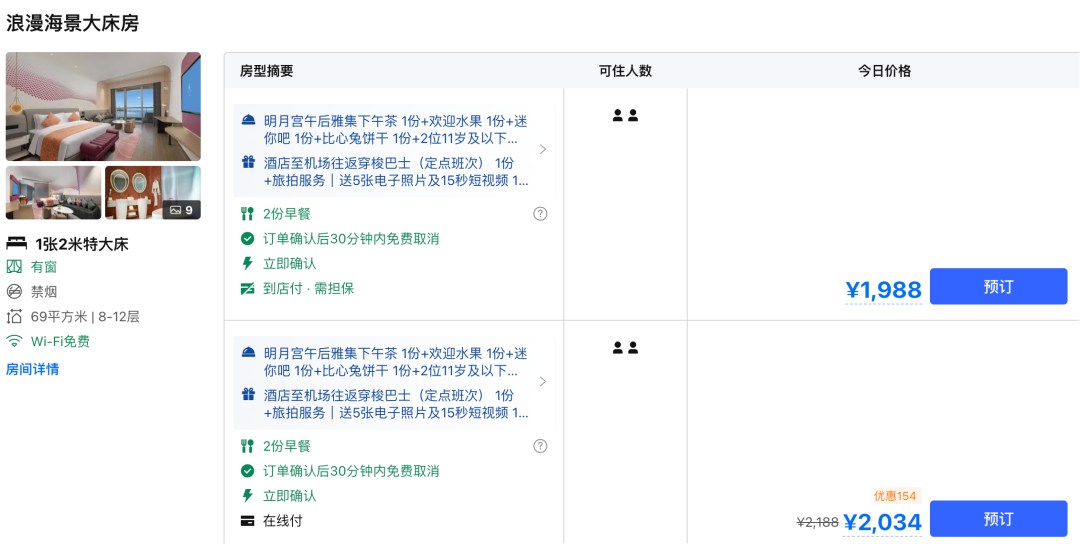Book the ¥1,988 room with 预订
This screenshot has width=1080, height=544.
999,286
